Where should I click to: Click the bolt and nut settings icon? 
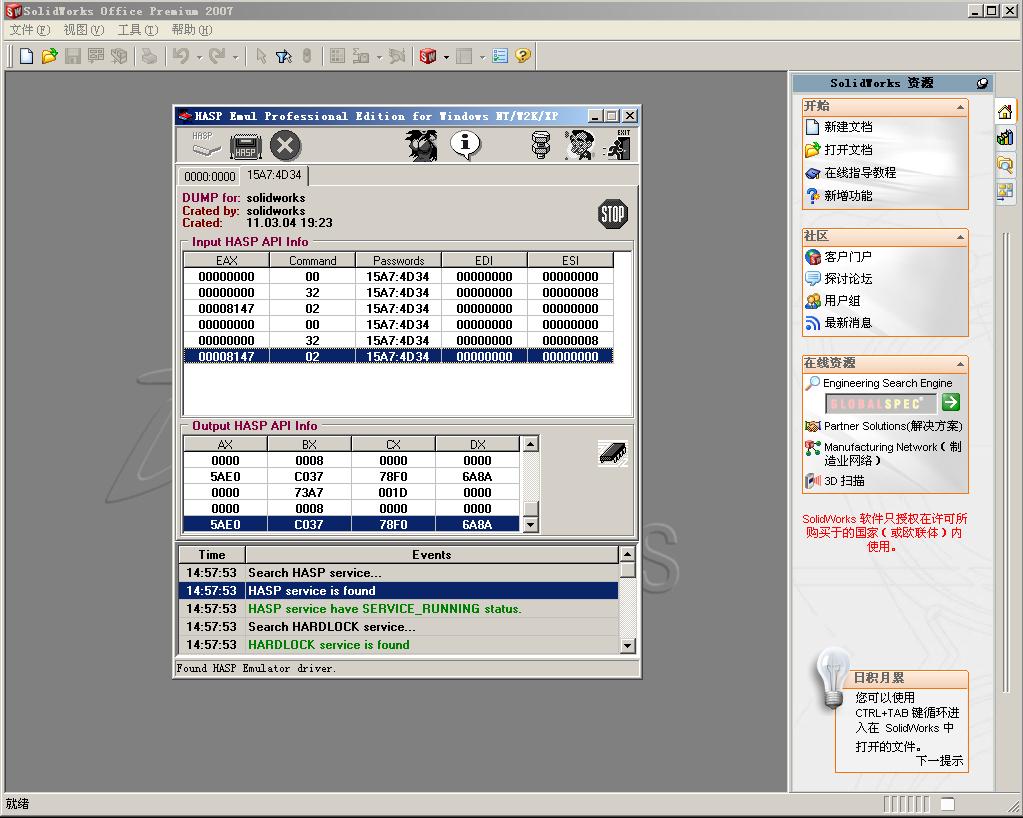[541, 145]
